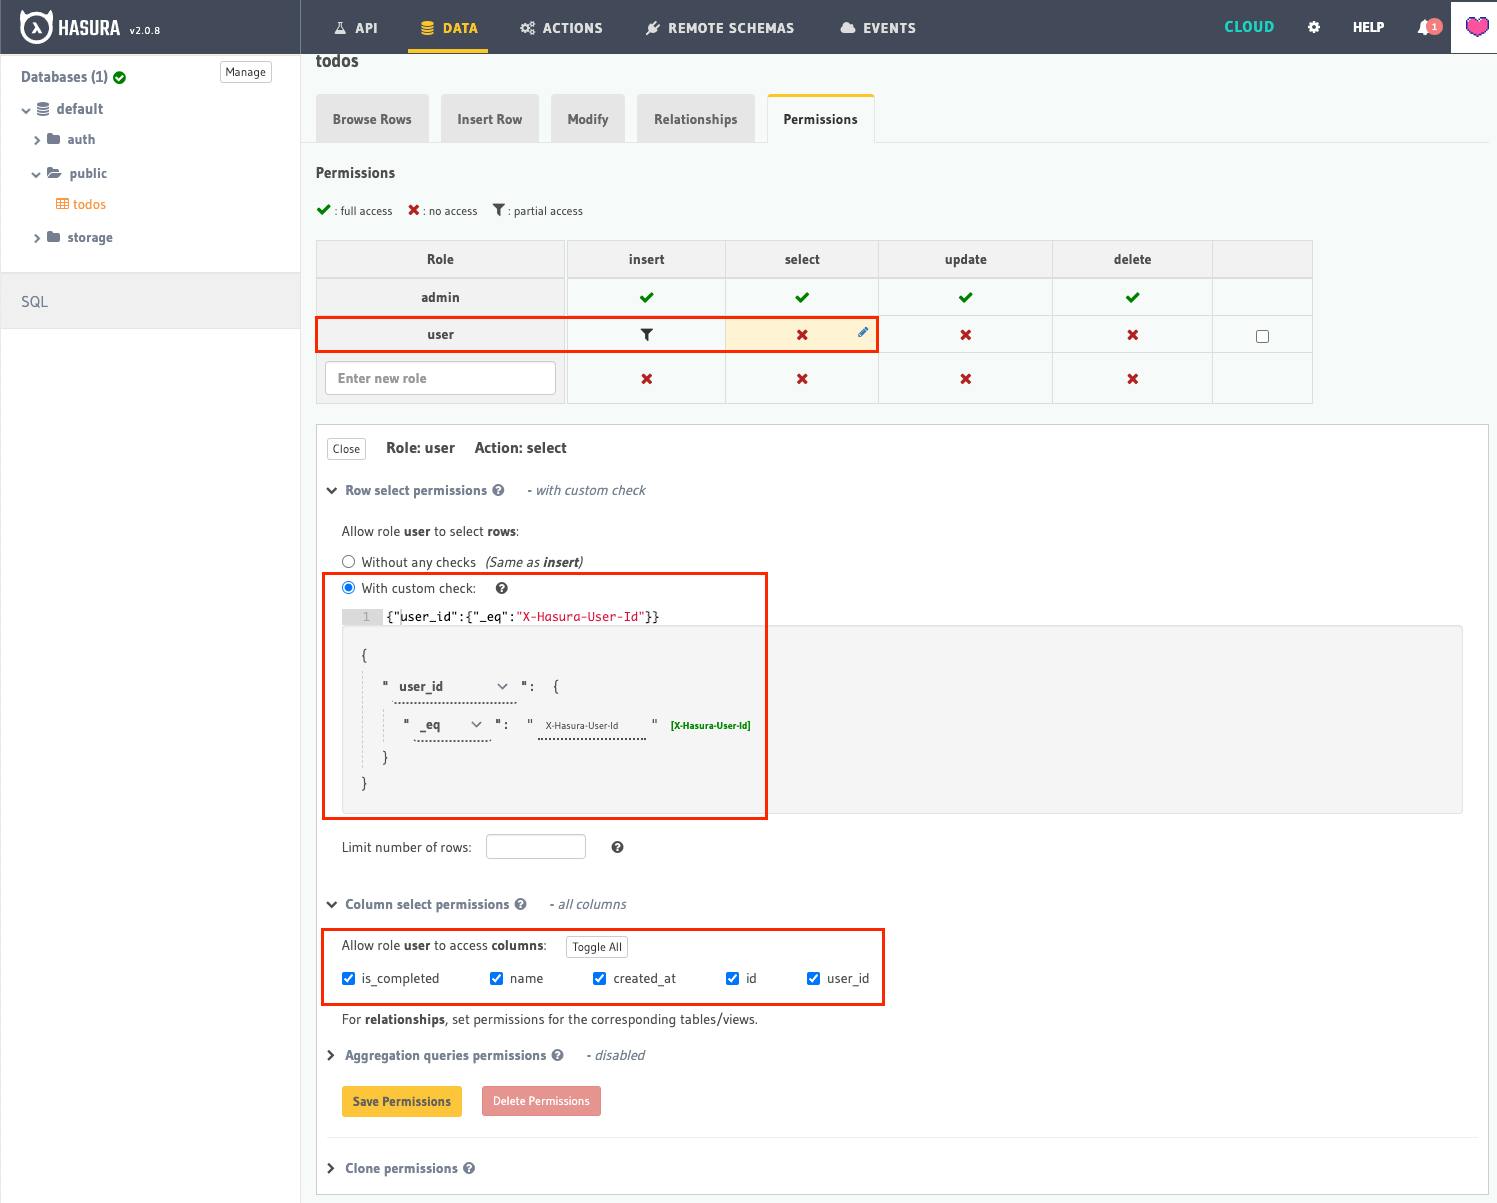Click help icon beside Row select permissions
Image resolution: width=1497 pixels, height=1203 pixels.
[x=498, y=490]
